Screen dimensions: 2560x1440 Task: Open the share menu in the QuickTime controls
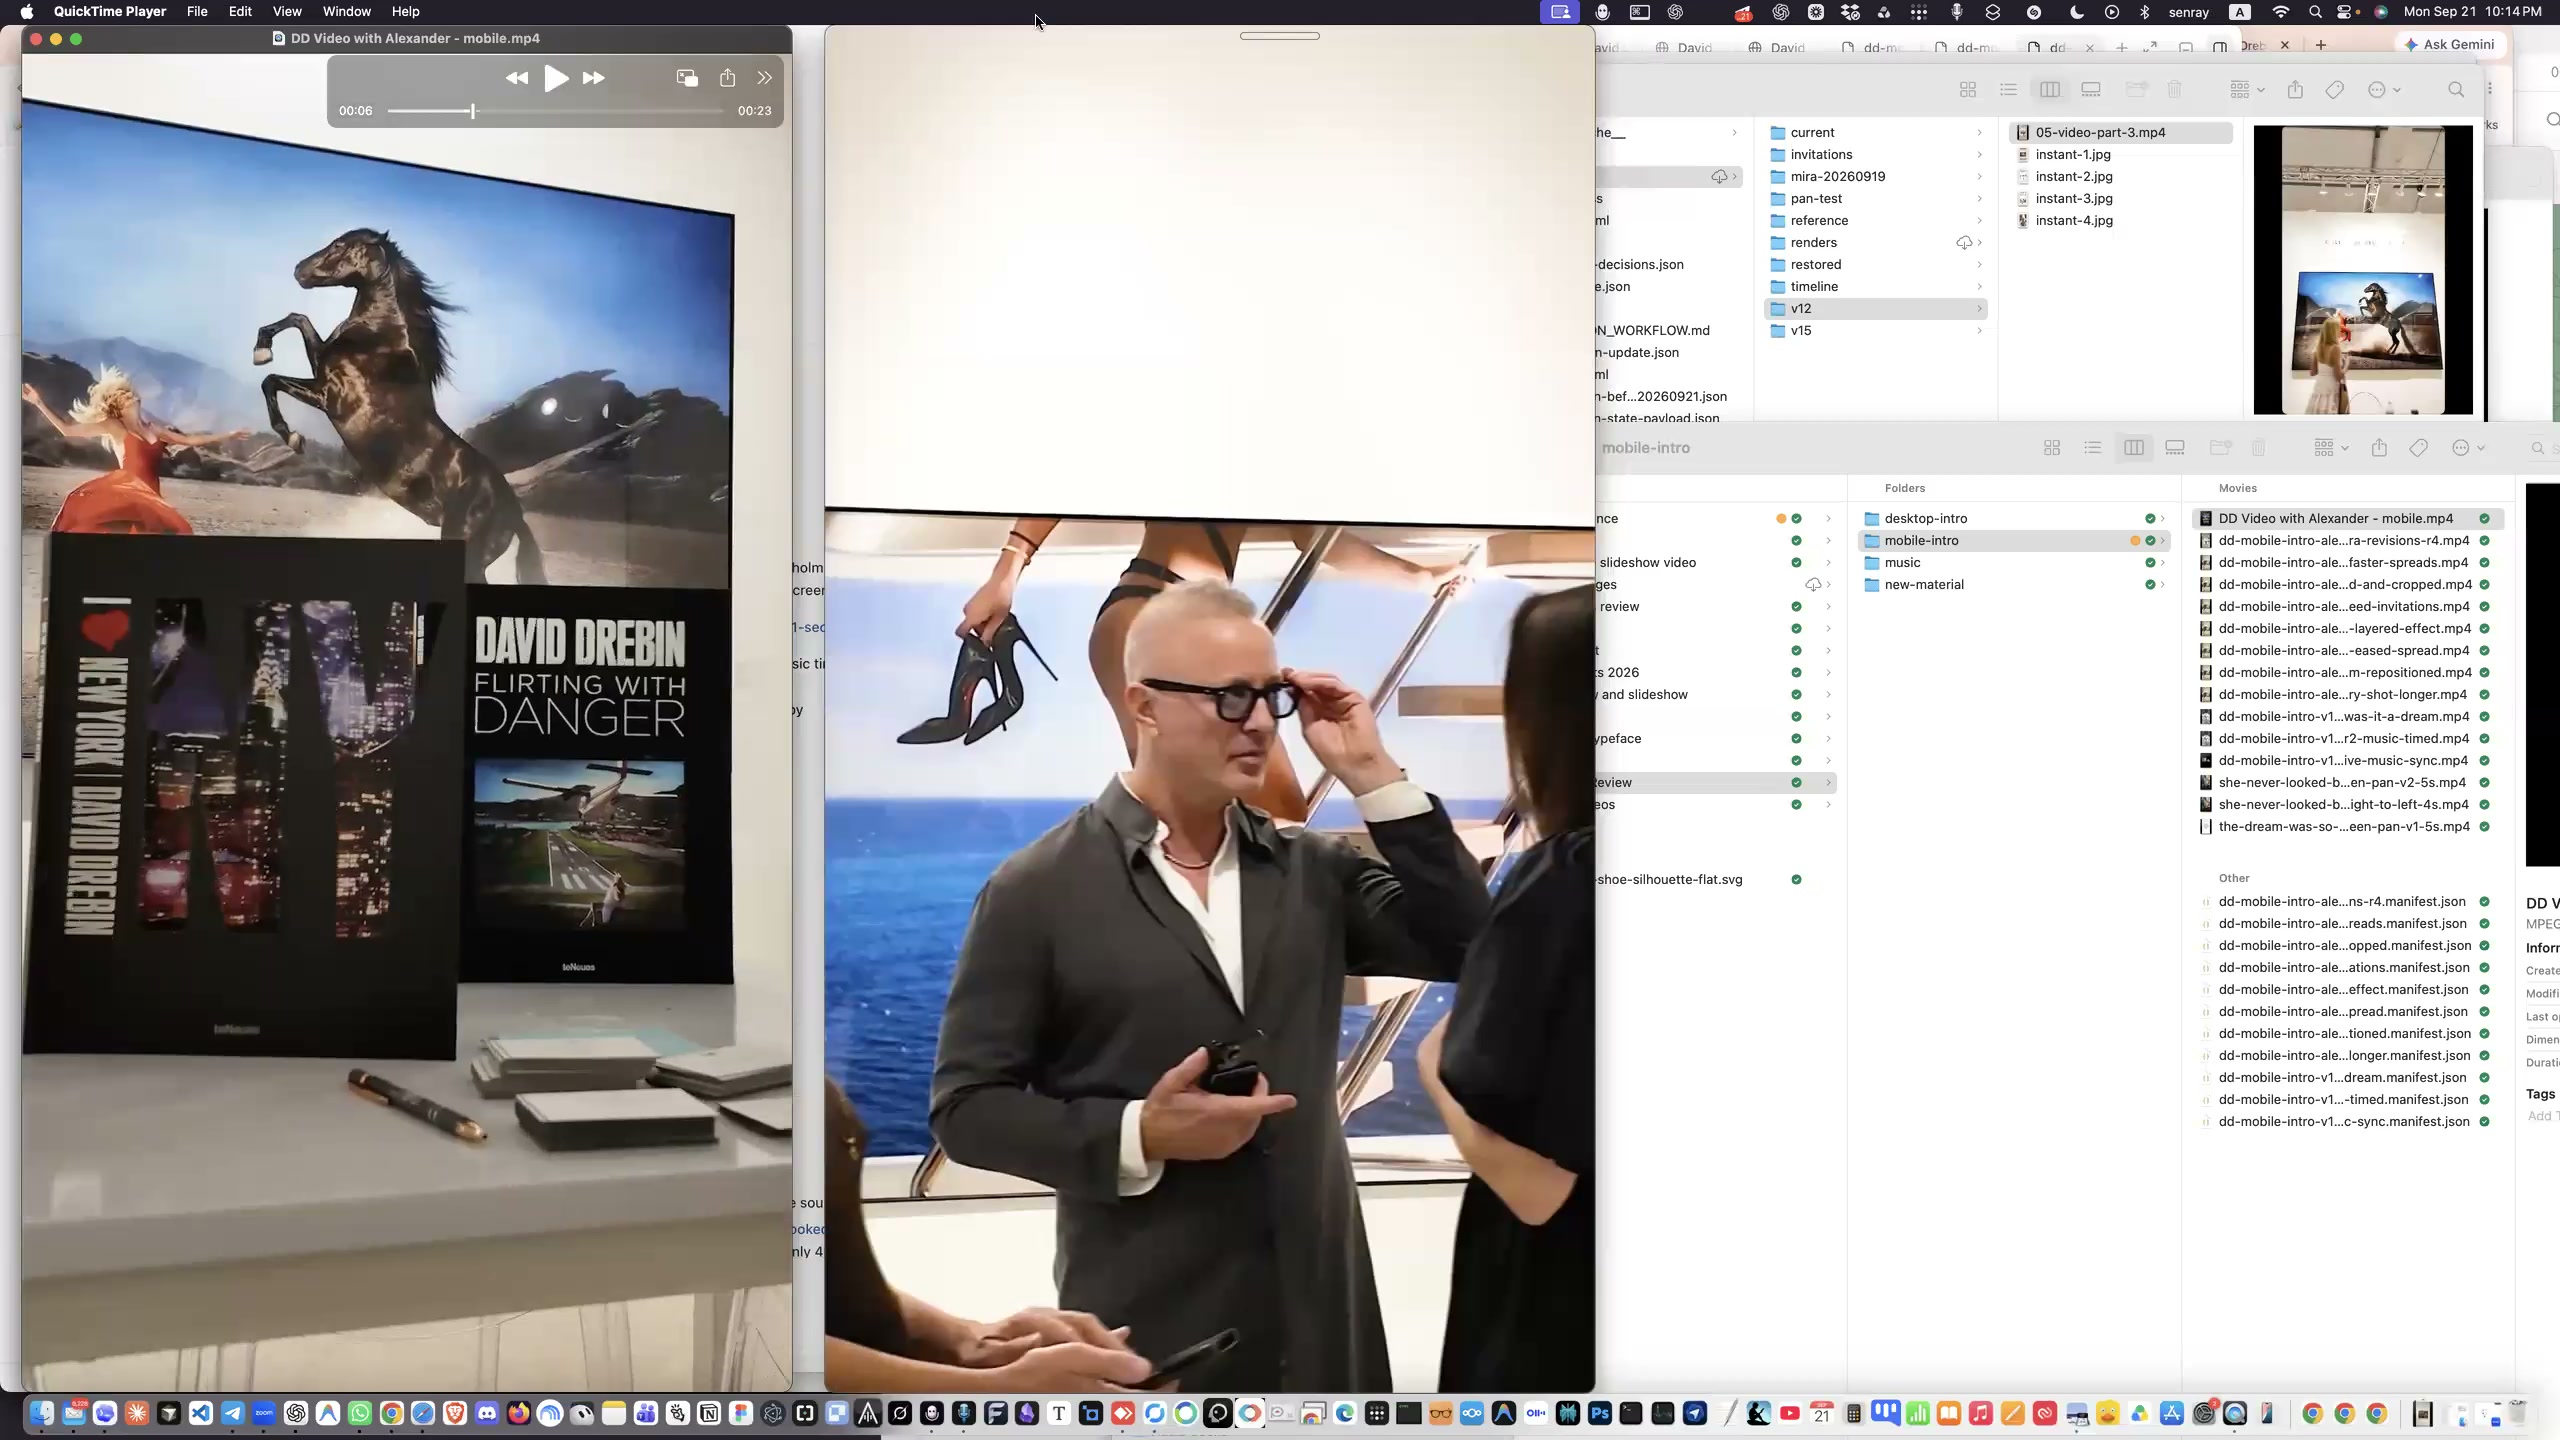click(x=728, y=78)
